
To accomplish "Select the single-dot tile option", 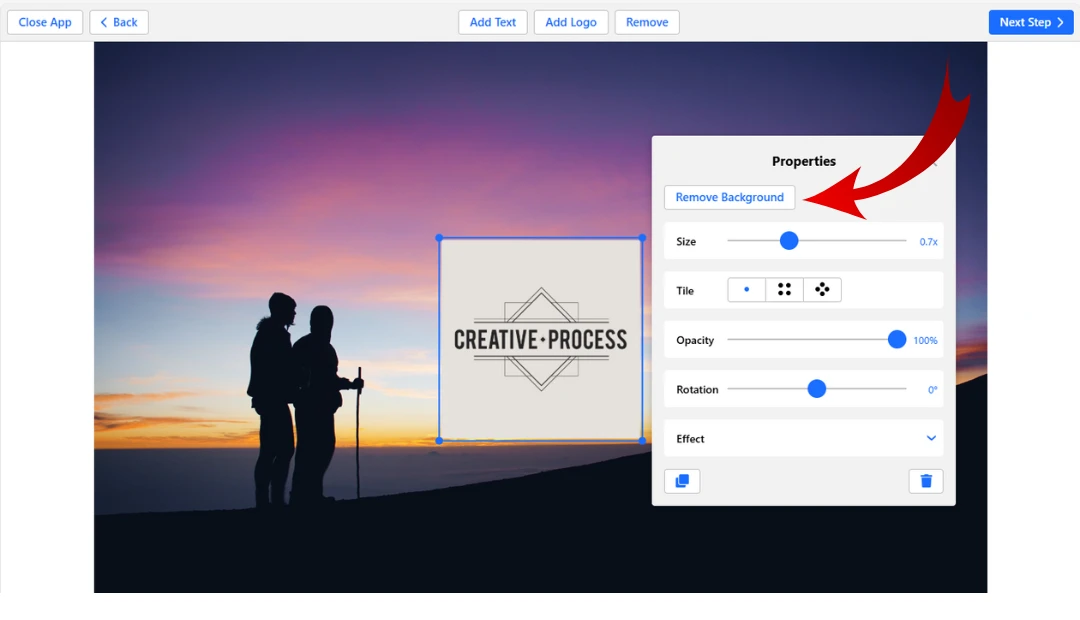I will coord(746,290).
